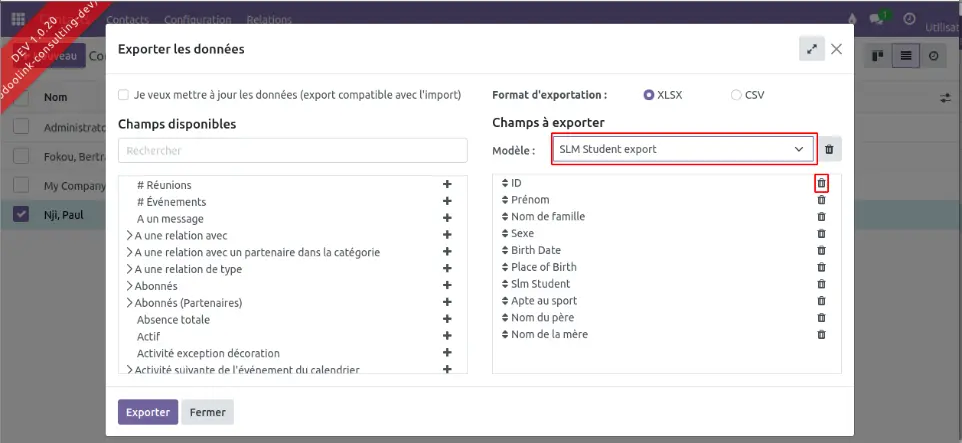Enable import-compatible export checkbox
This screenshot has height=443, width=962.
coord(123,95)
